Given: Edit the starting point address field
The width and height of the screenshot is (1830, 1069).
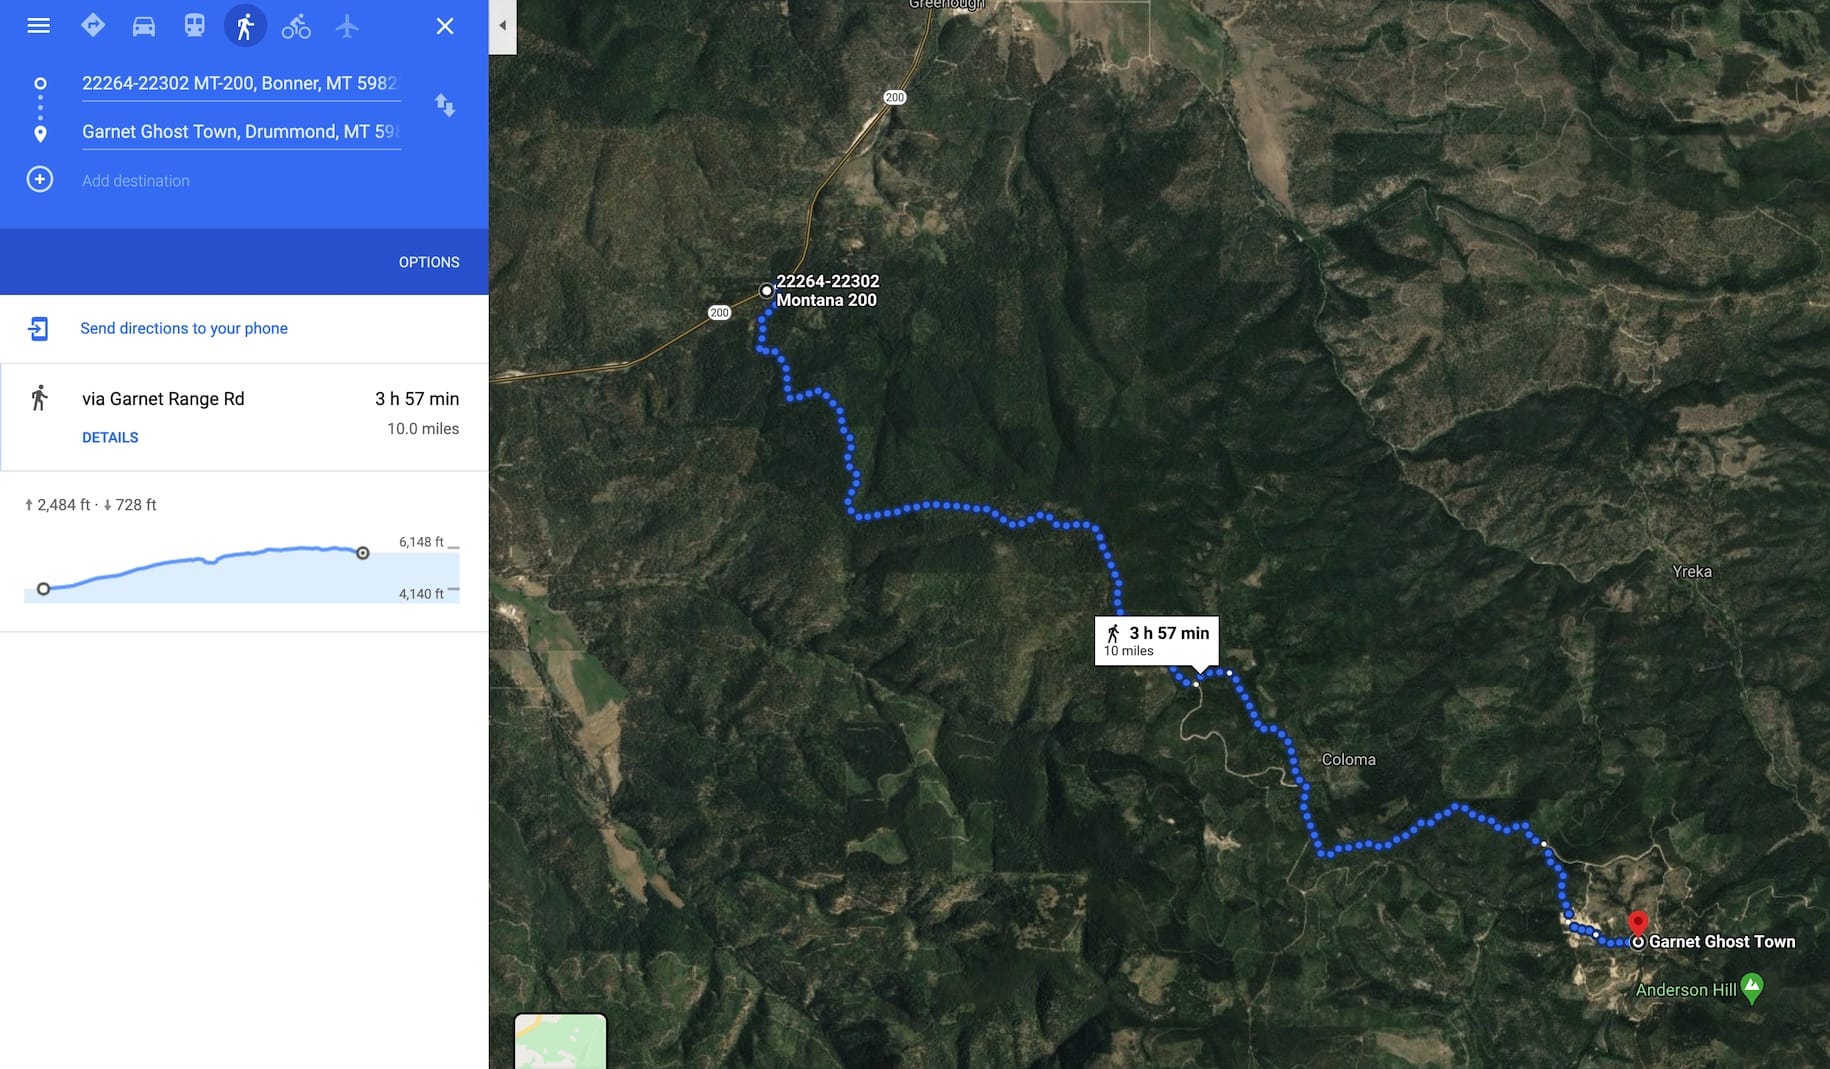Looking at the screenshot, I should tap(241, 83).
